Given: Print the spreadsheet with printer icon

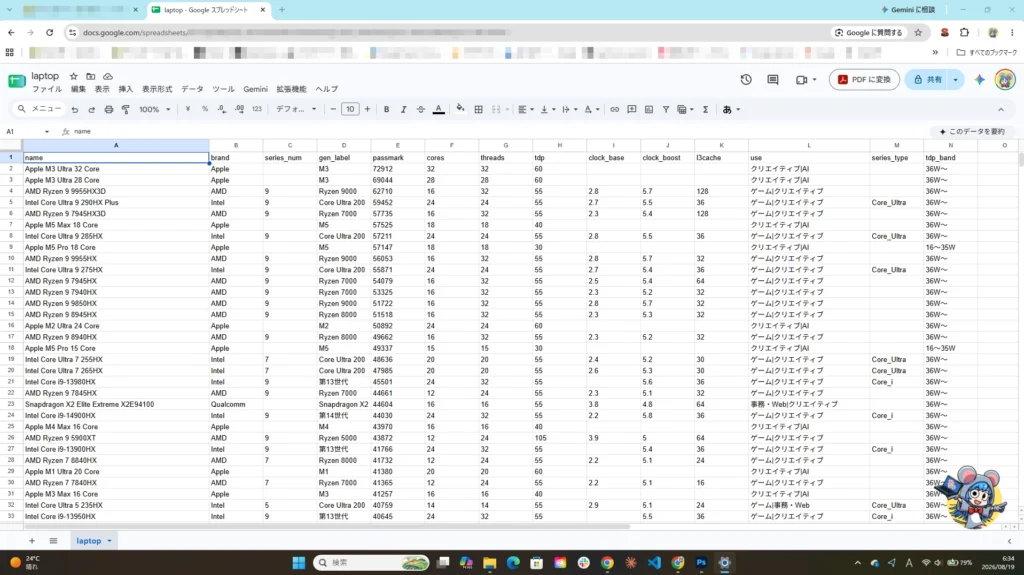Looking at the screenshot, I should (108, 110).
